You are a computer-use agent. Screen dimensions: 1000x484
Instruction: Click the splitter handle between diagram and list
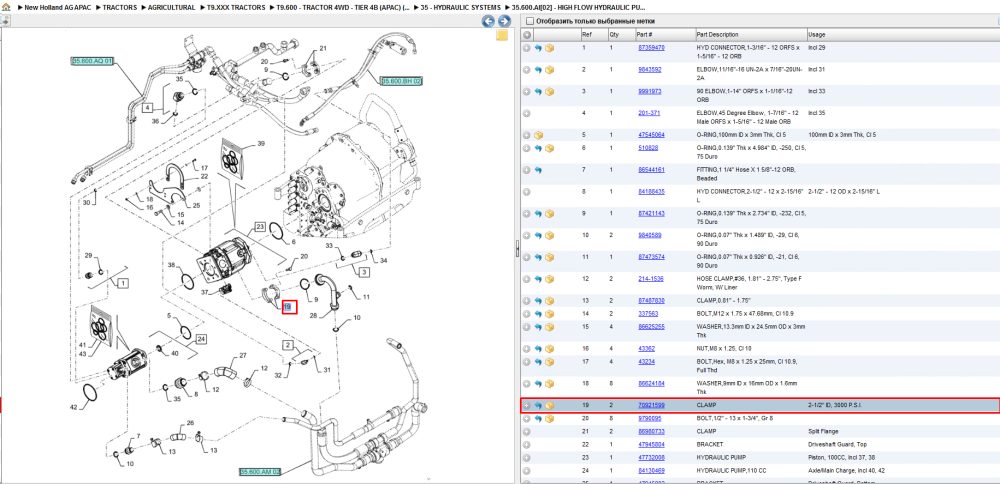click(x=517, y=251)
